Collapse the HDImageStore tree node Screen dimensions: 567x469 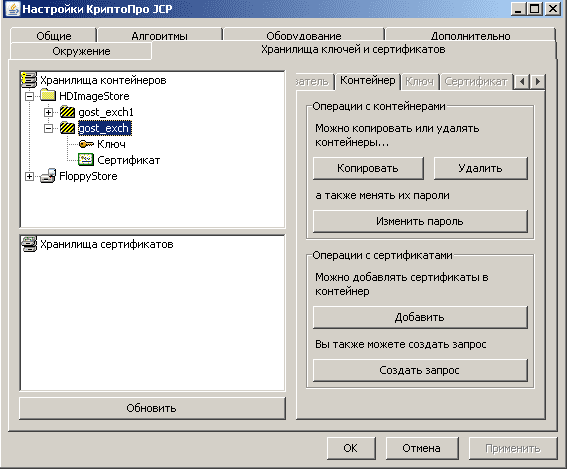(x=29, y=96)
